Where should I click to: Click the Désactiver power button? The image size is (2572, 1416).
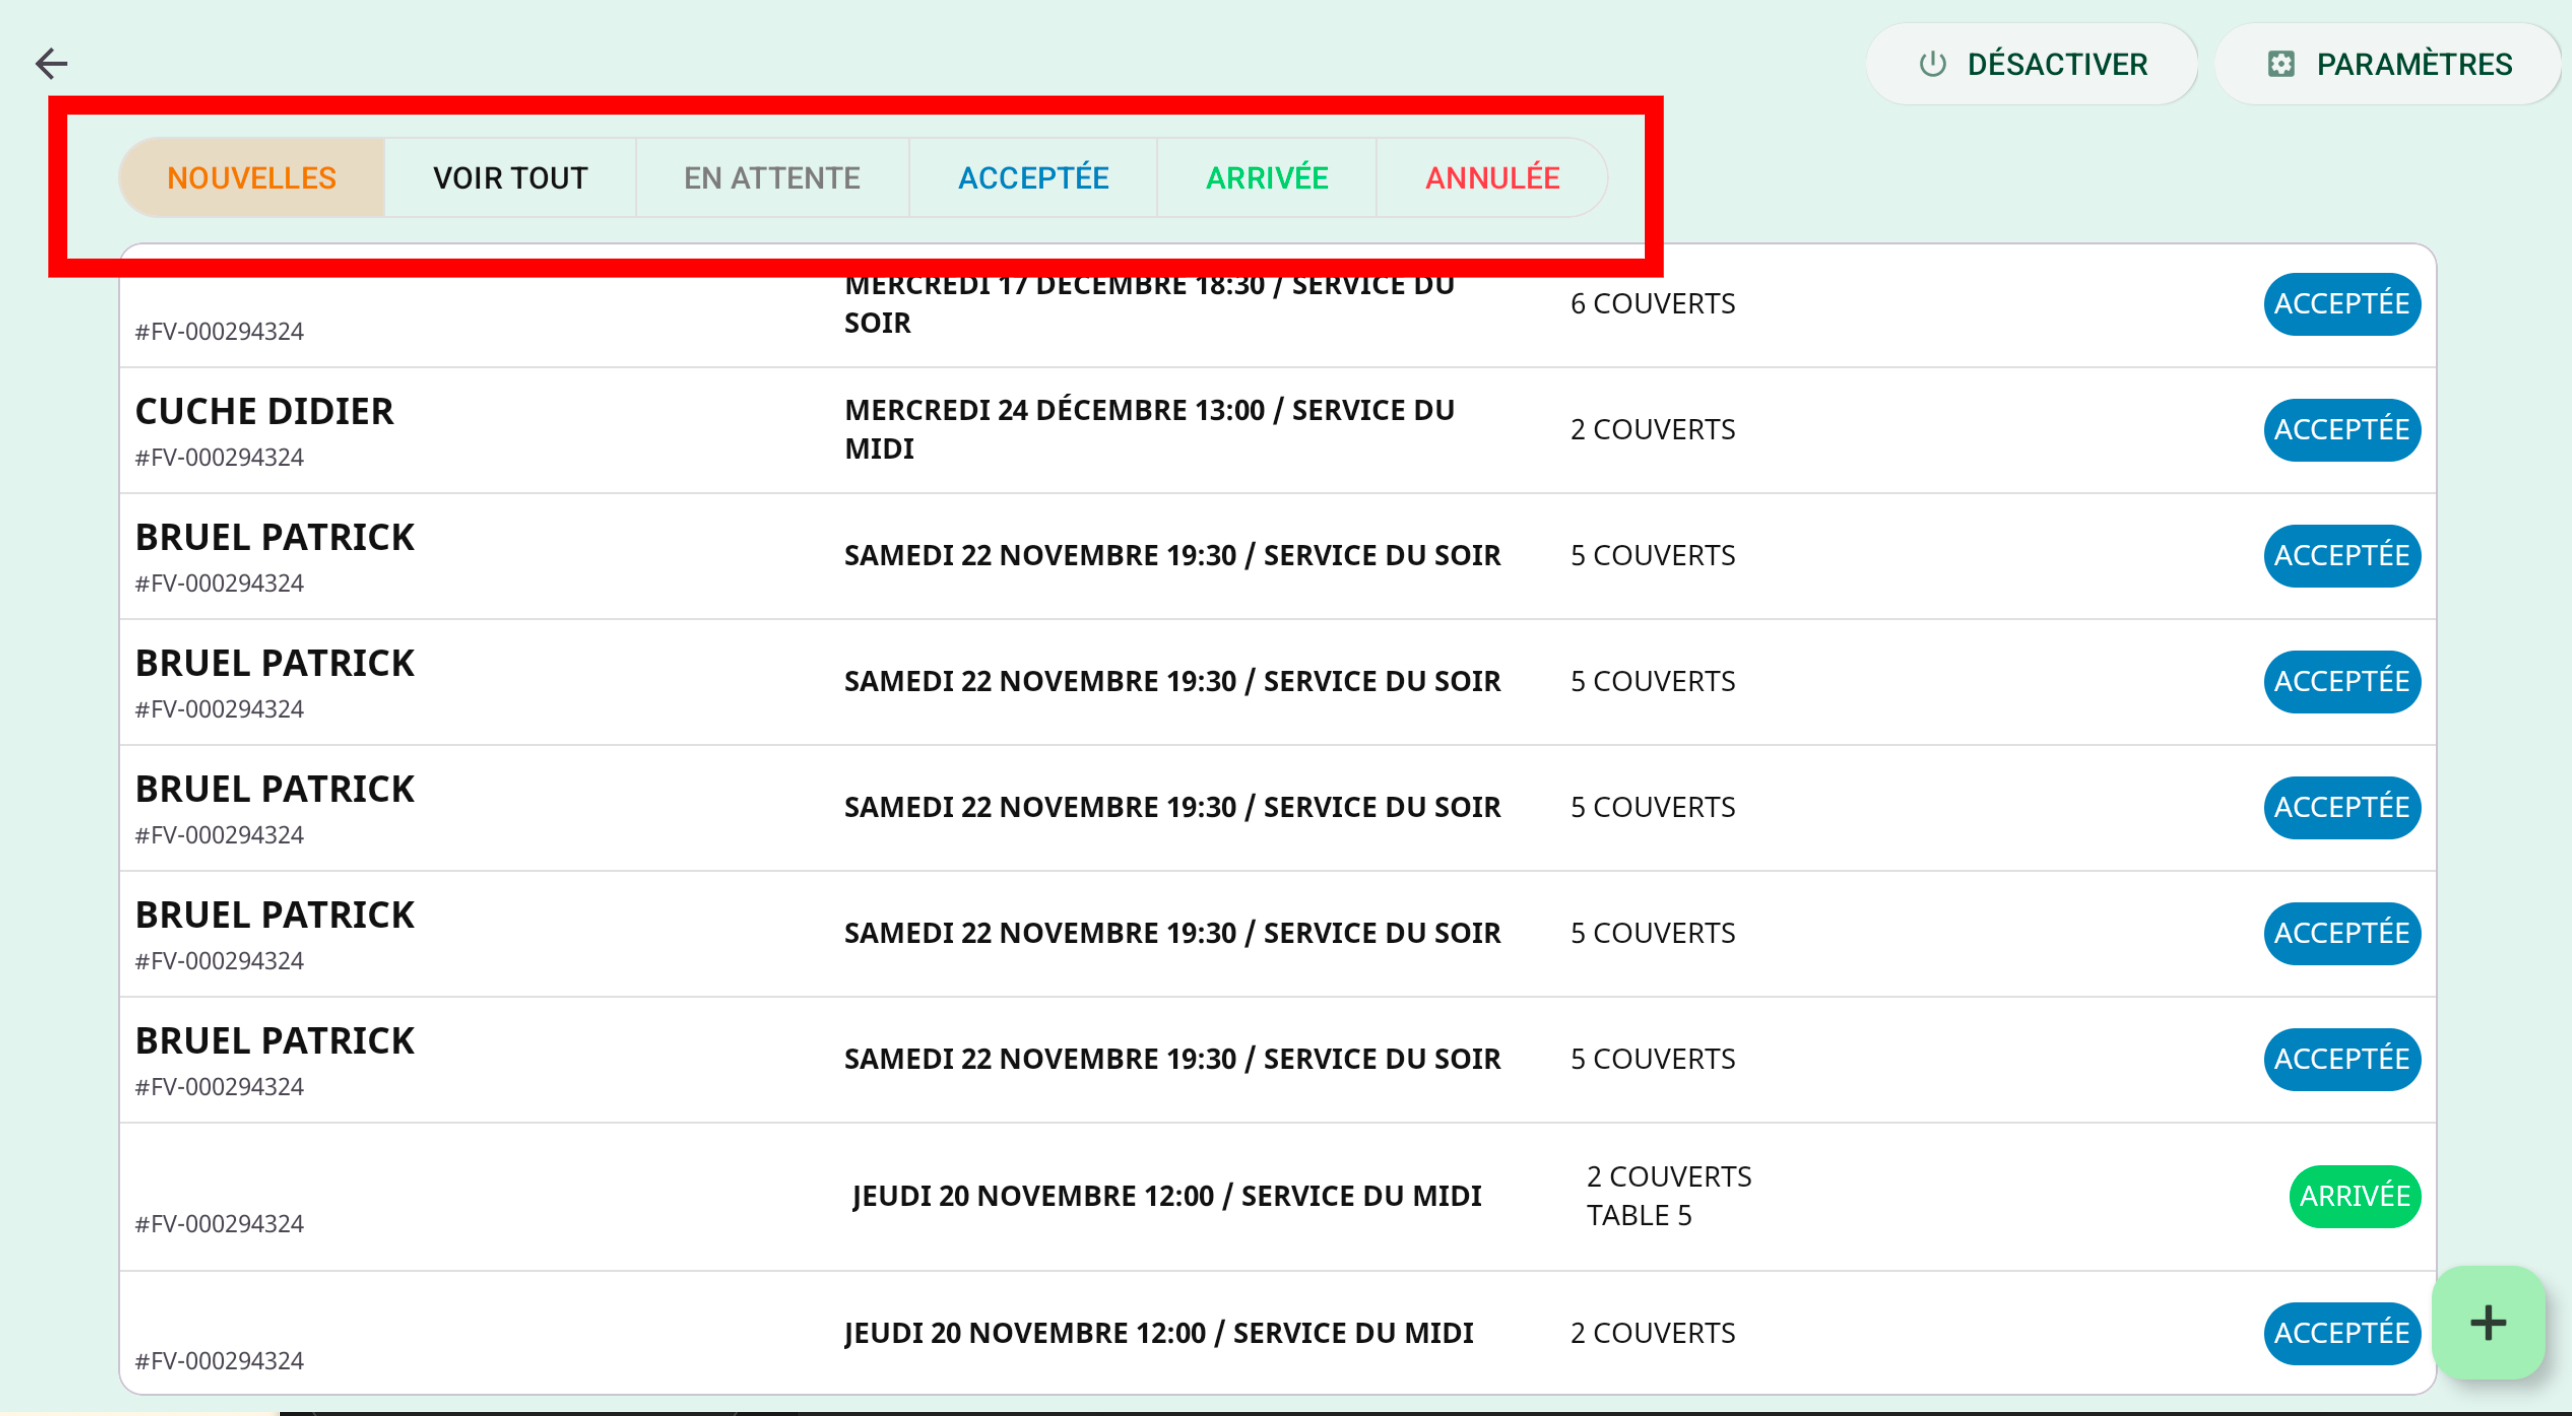pos(2031,64)
